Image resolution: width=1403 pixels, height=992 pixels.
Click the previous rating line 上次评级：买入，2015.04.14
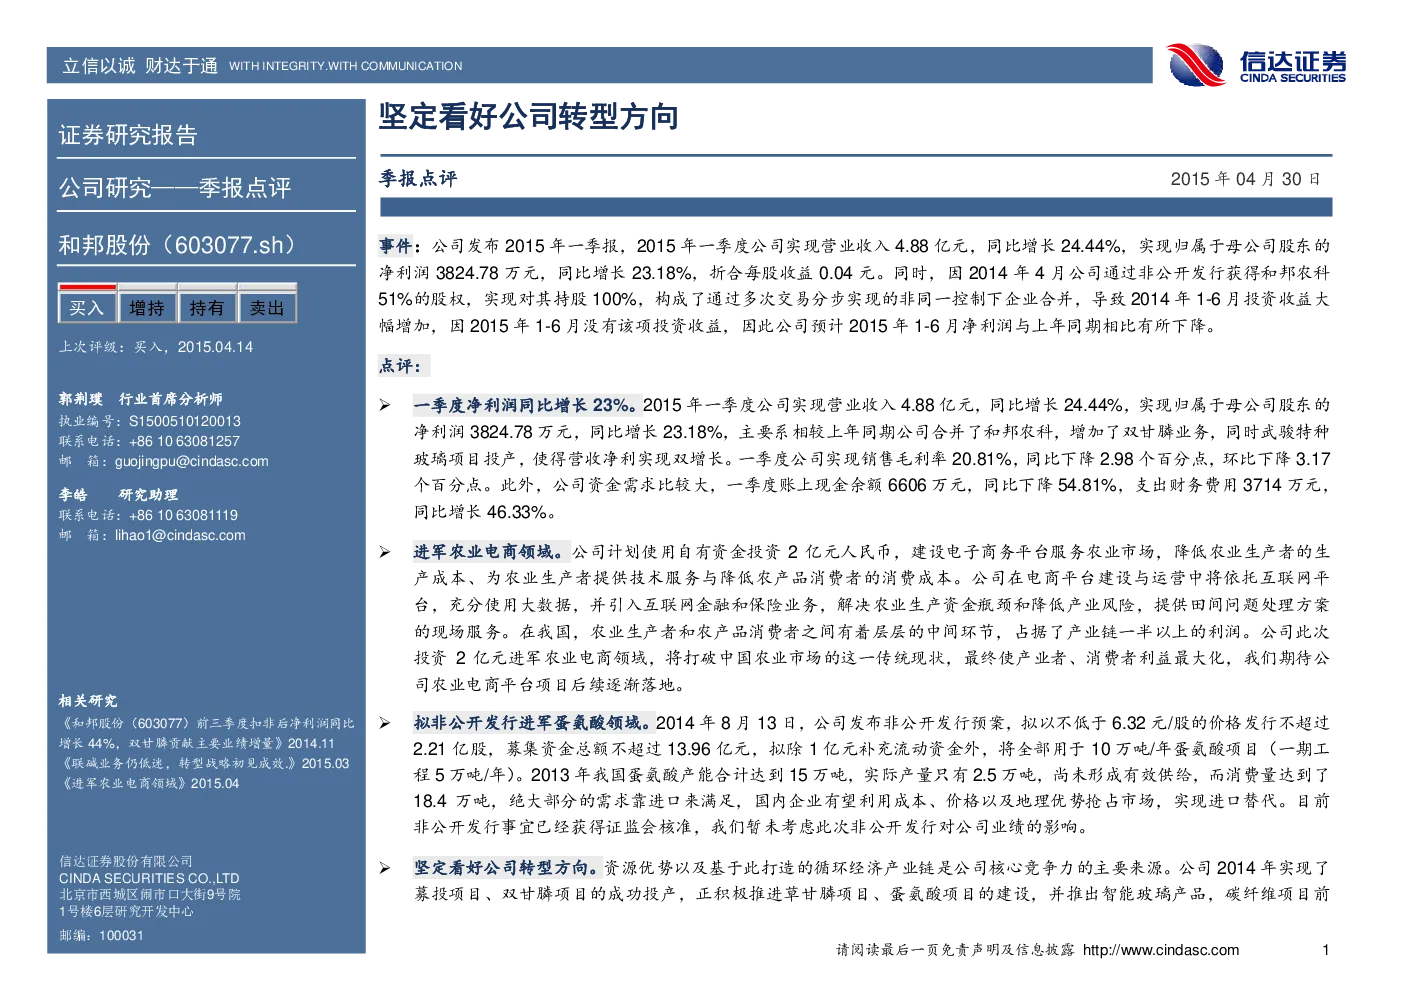click(x=156, y=347)
